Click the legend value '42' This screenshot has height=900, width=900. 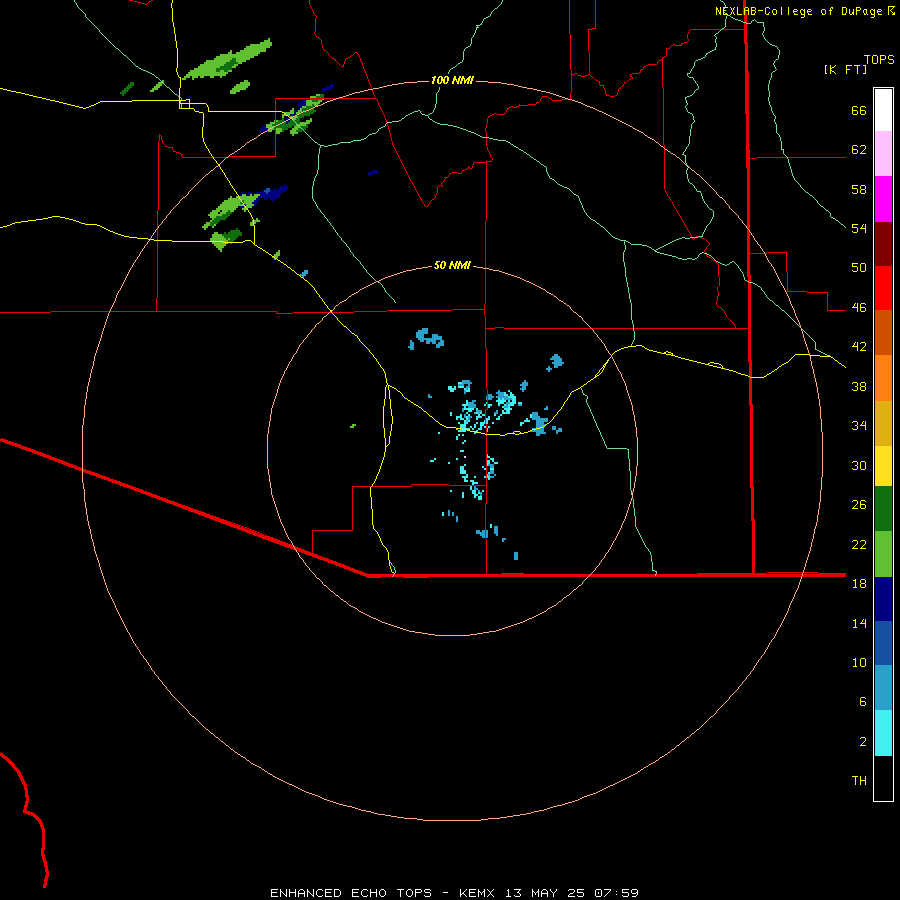tap(859, 347)
